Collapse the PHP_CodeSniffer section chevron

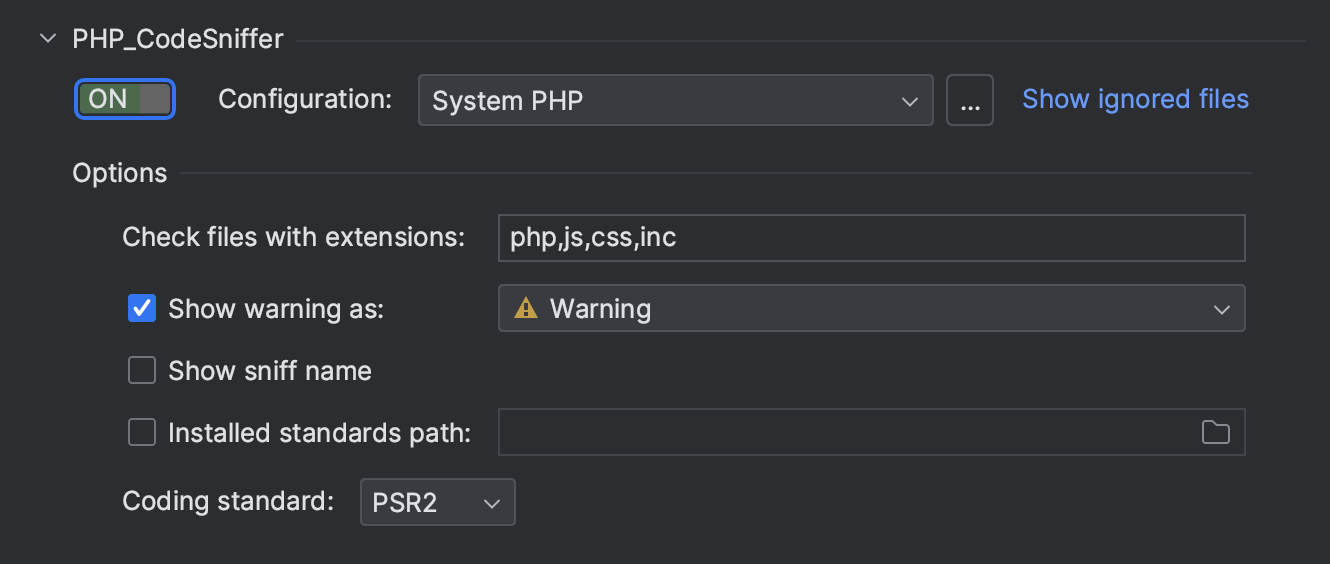(47, 39)
